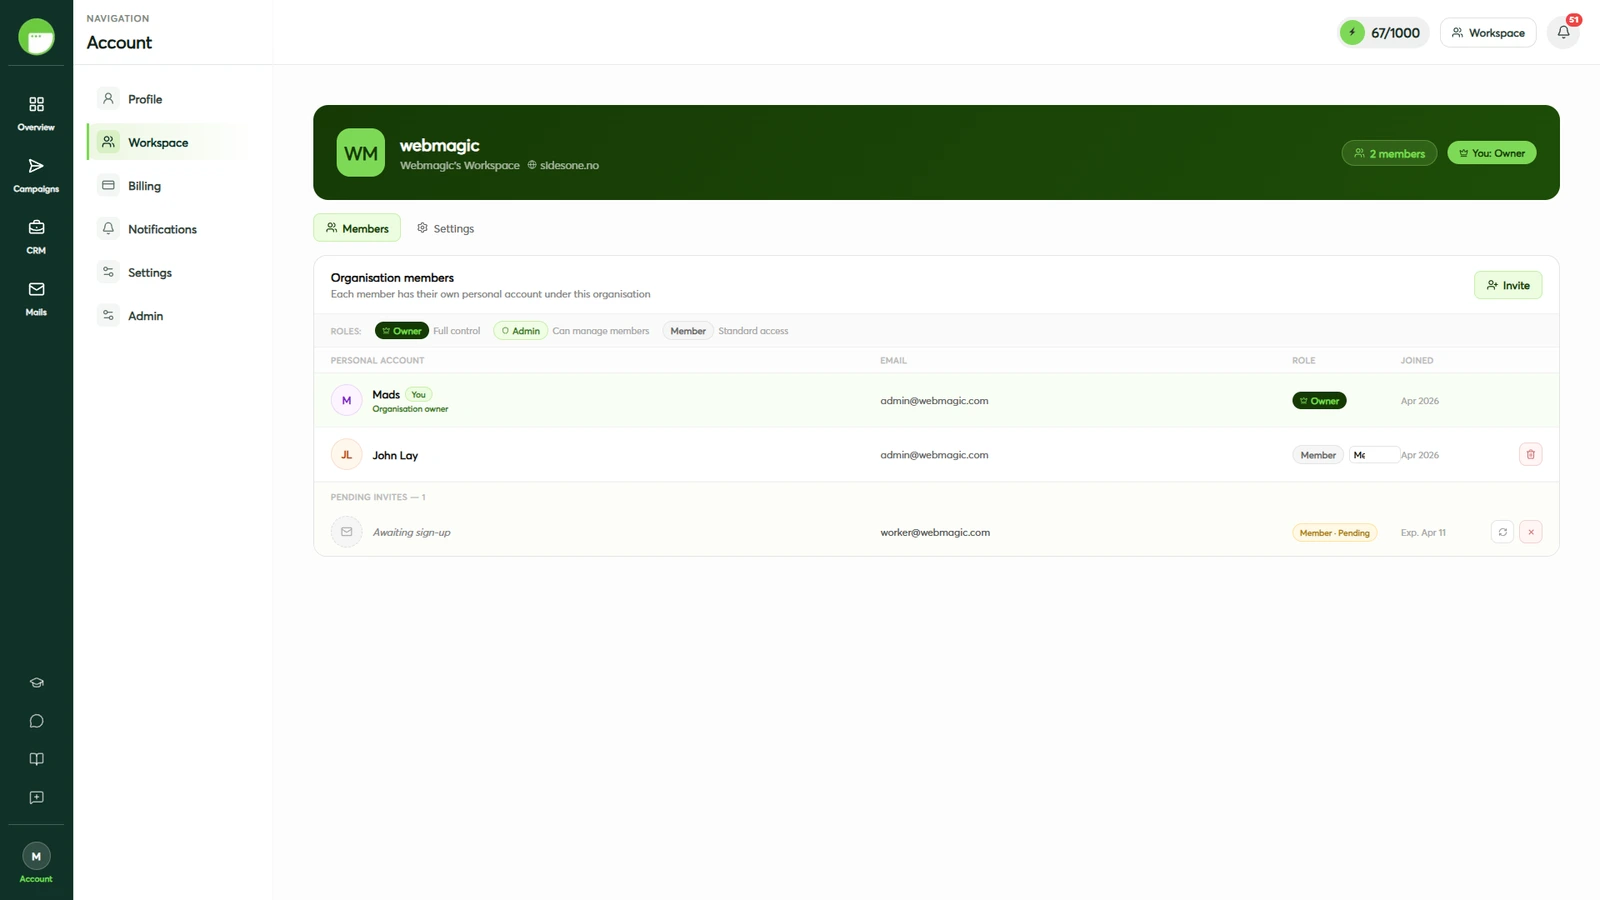1600x900 pixels.
Task: Click the envelope icon beside Awaiting sign-up
Action: point(347,532)
